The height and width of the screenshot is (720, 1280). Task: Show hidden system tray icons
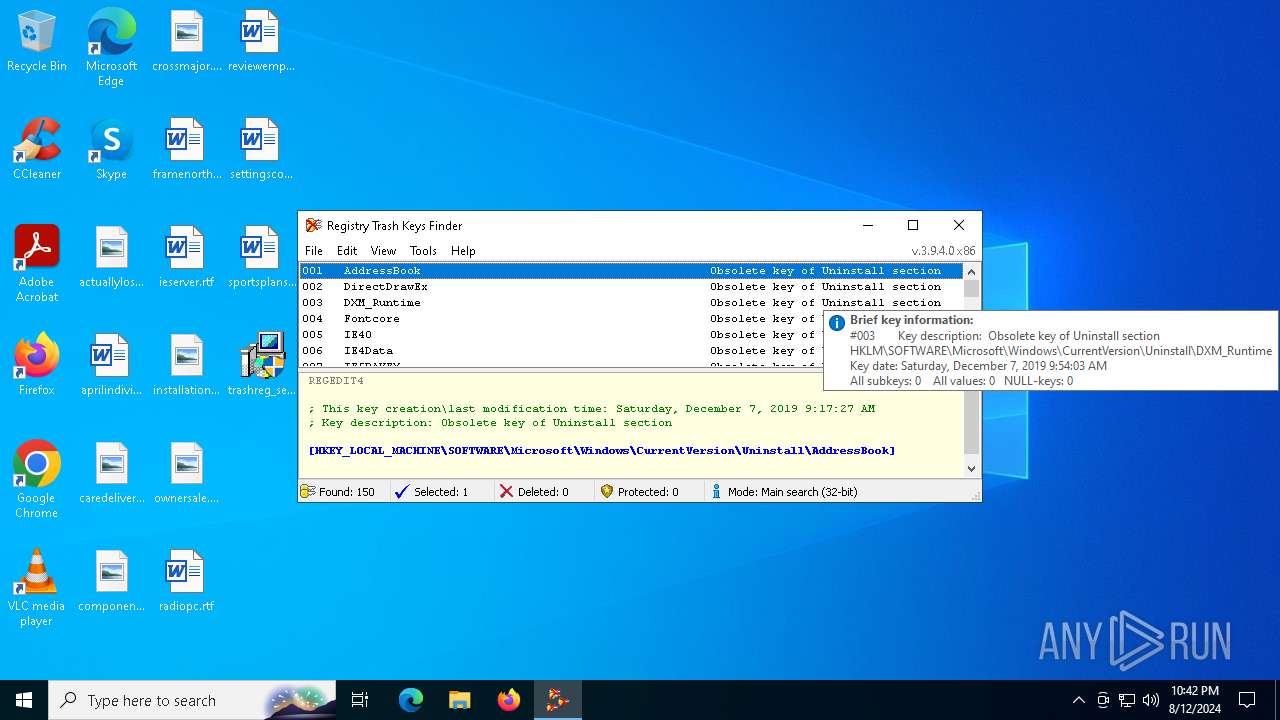coord(1078,700)
